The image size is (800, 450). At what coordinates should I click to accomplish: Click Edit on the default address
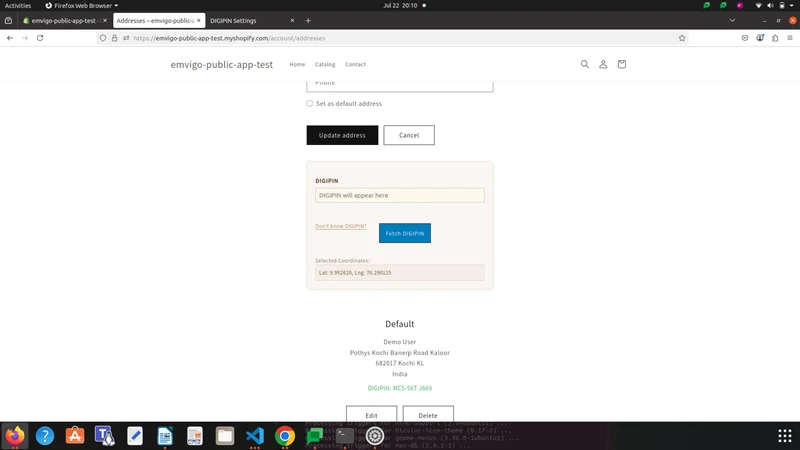pos(371,415)
